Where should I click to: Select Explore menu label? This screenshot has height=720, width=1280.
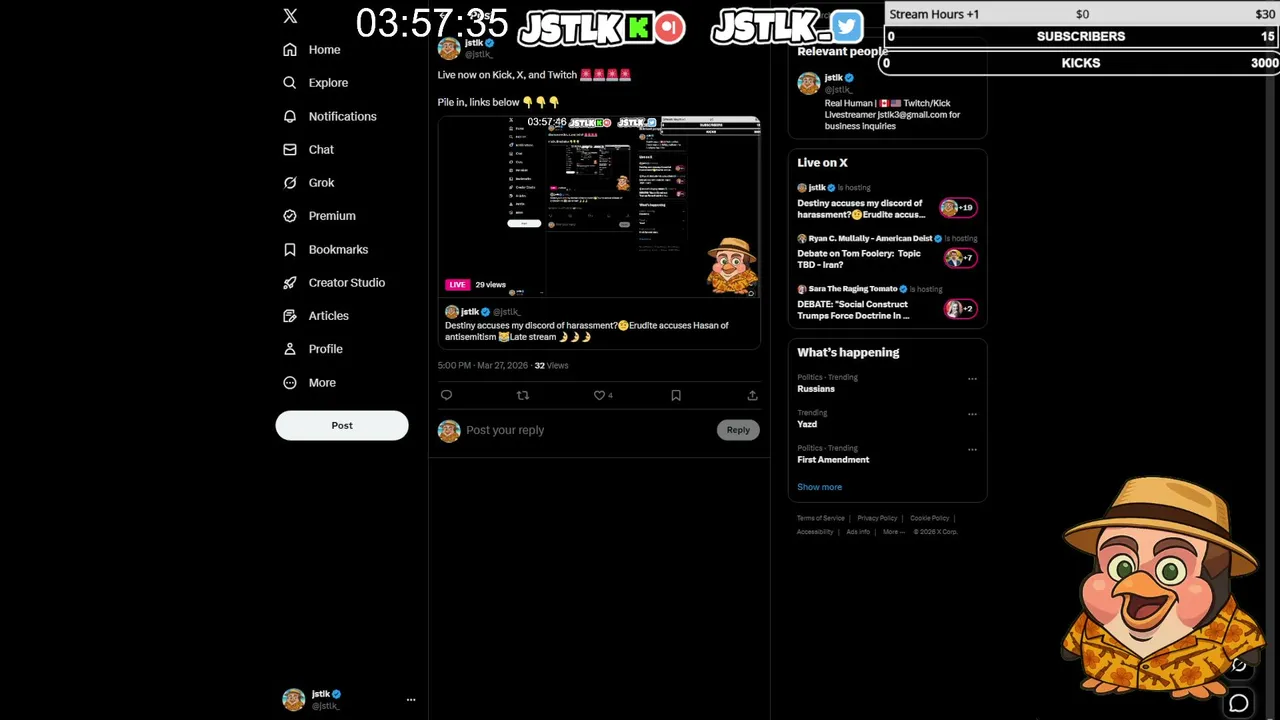click(328, 83)
